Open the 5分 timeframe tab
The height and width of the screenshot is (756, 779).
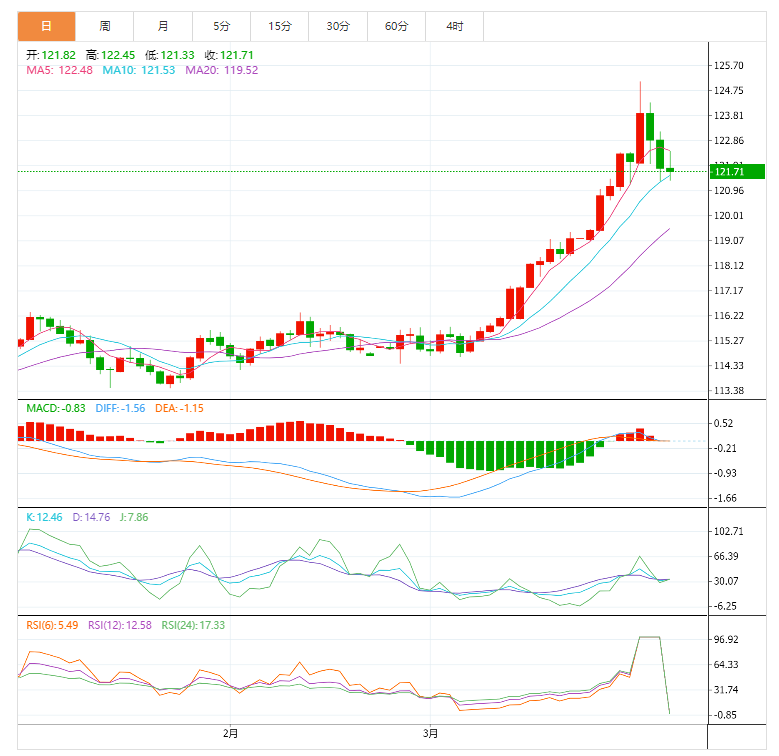(x=222, y=26)
